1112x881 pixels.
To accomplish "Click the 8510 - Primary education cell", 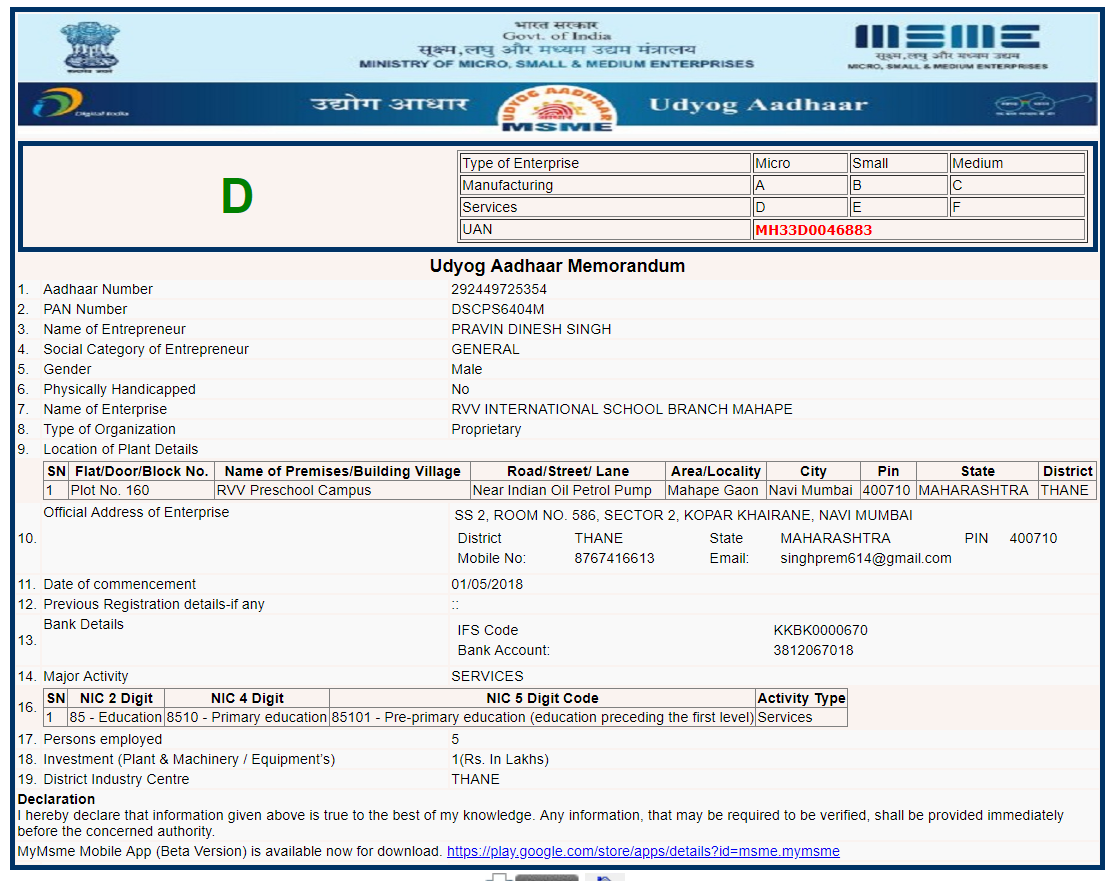I will coord(246,717).
